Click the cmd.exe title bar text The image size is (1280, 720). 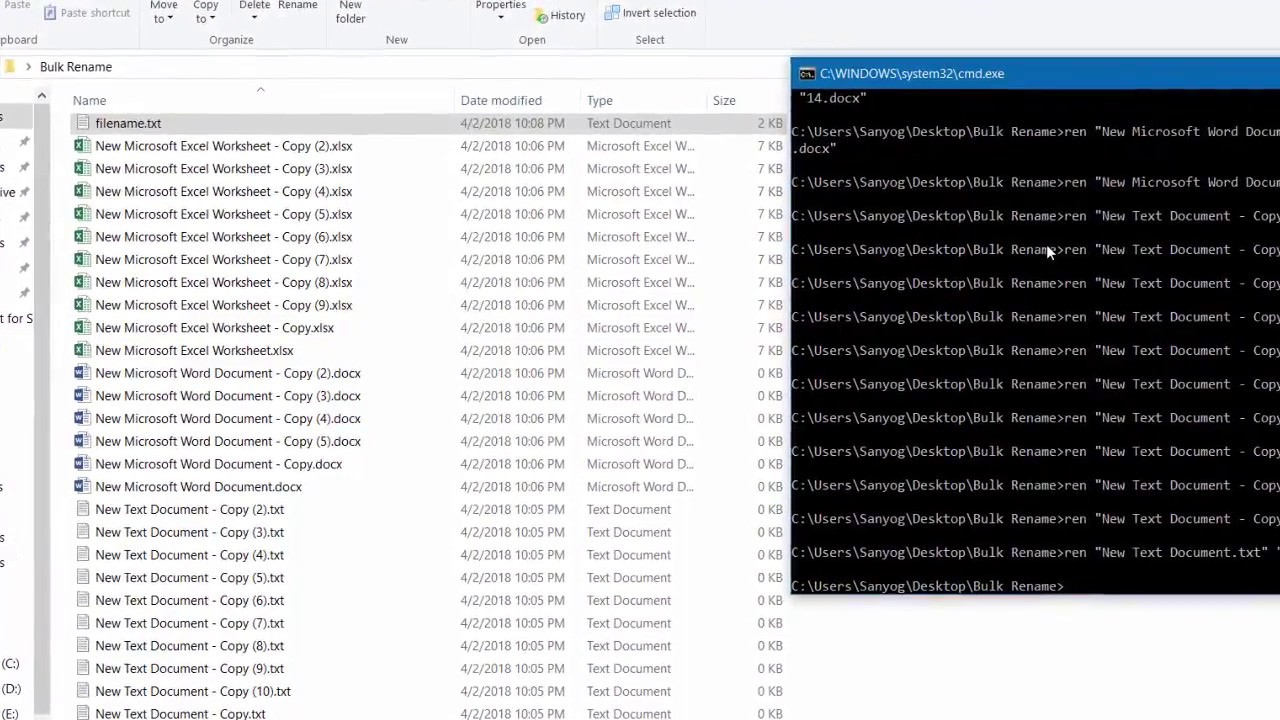tap(912, 74)
